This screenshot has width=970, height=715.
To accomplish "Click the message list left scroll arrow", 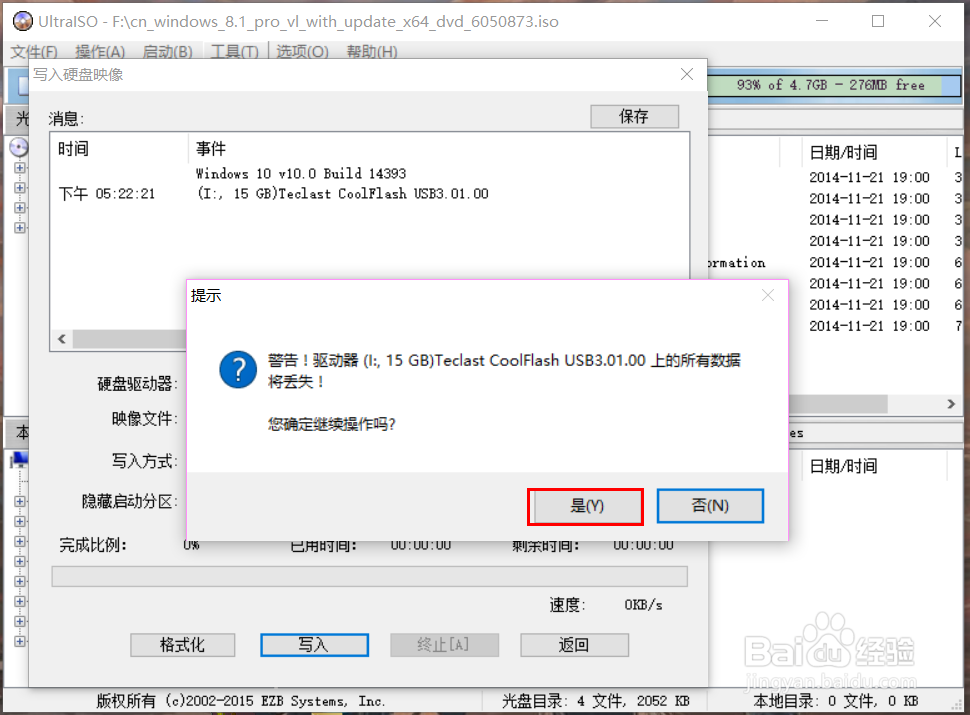I will point(62,339).
